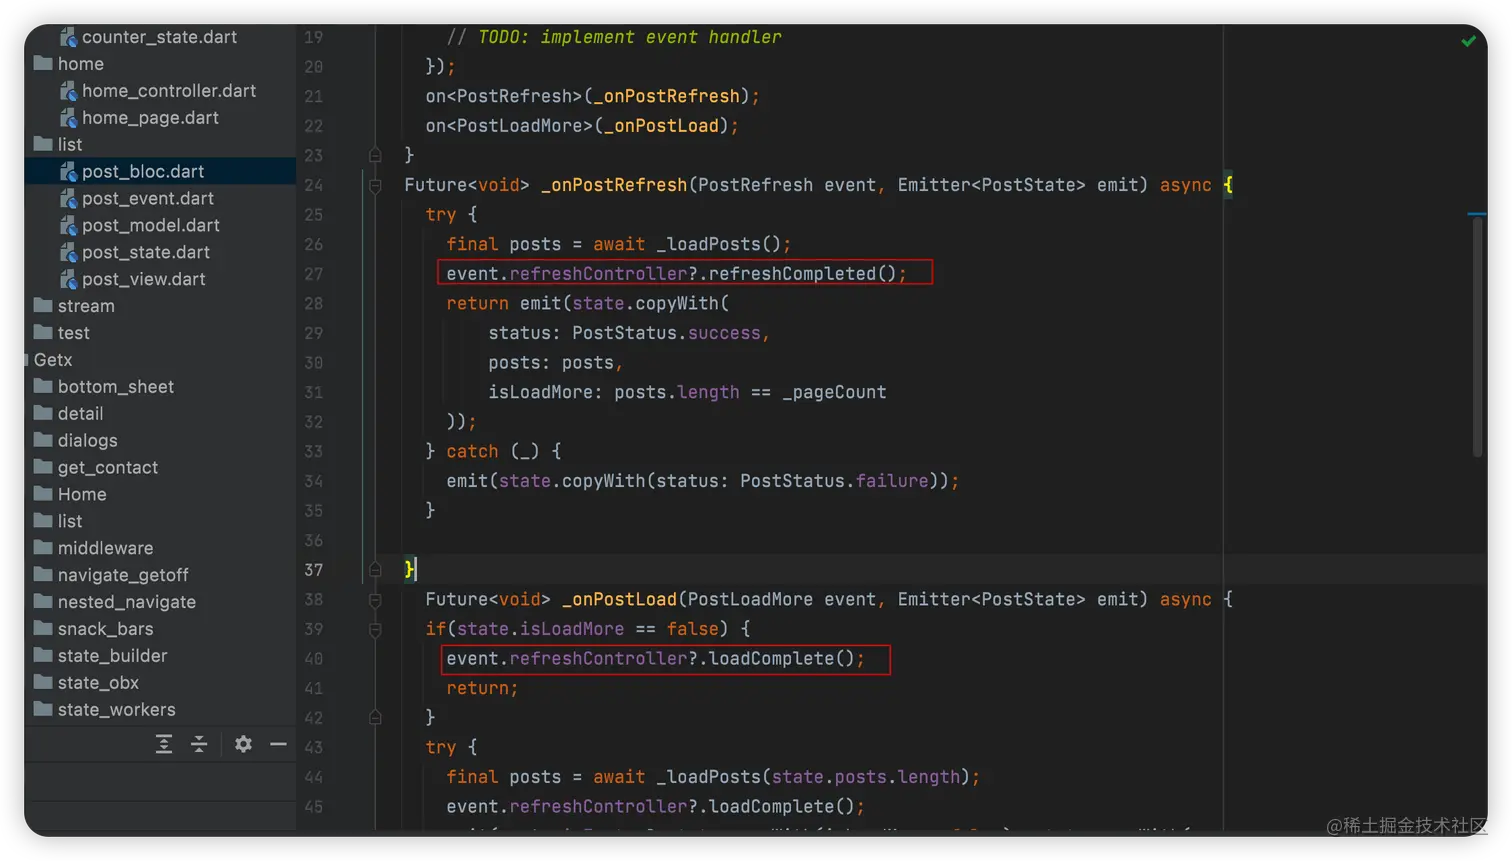Expand the middleware folder

click(94, 548)
